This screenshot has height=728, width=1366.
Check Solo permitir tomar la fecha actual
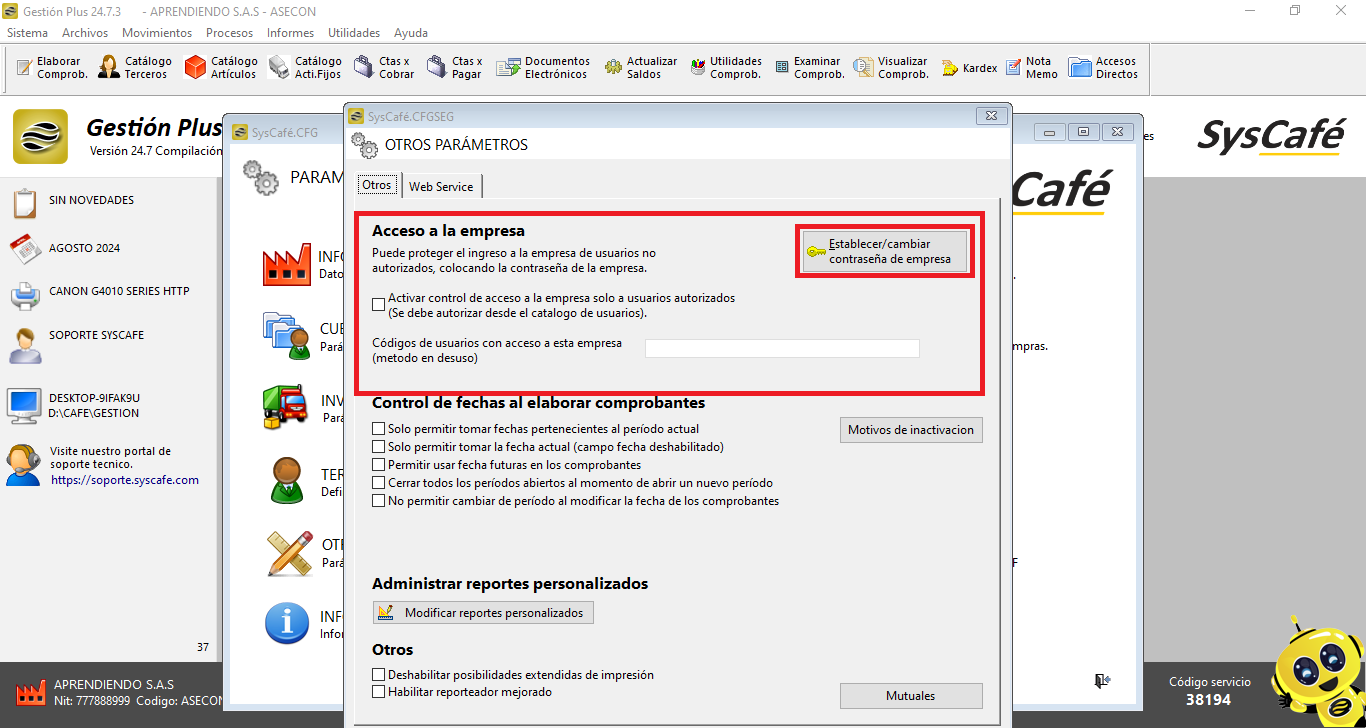(378, 447)
